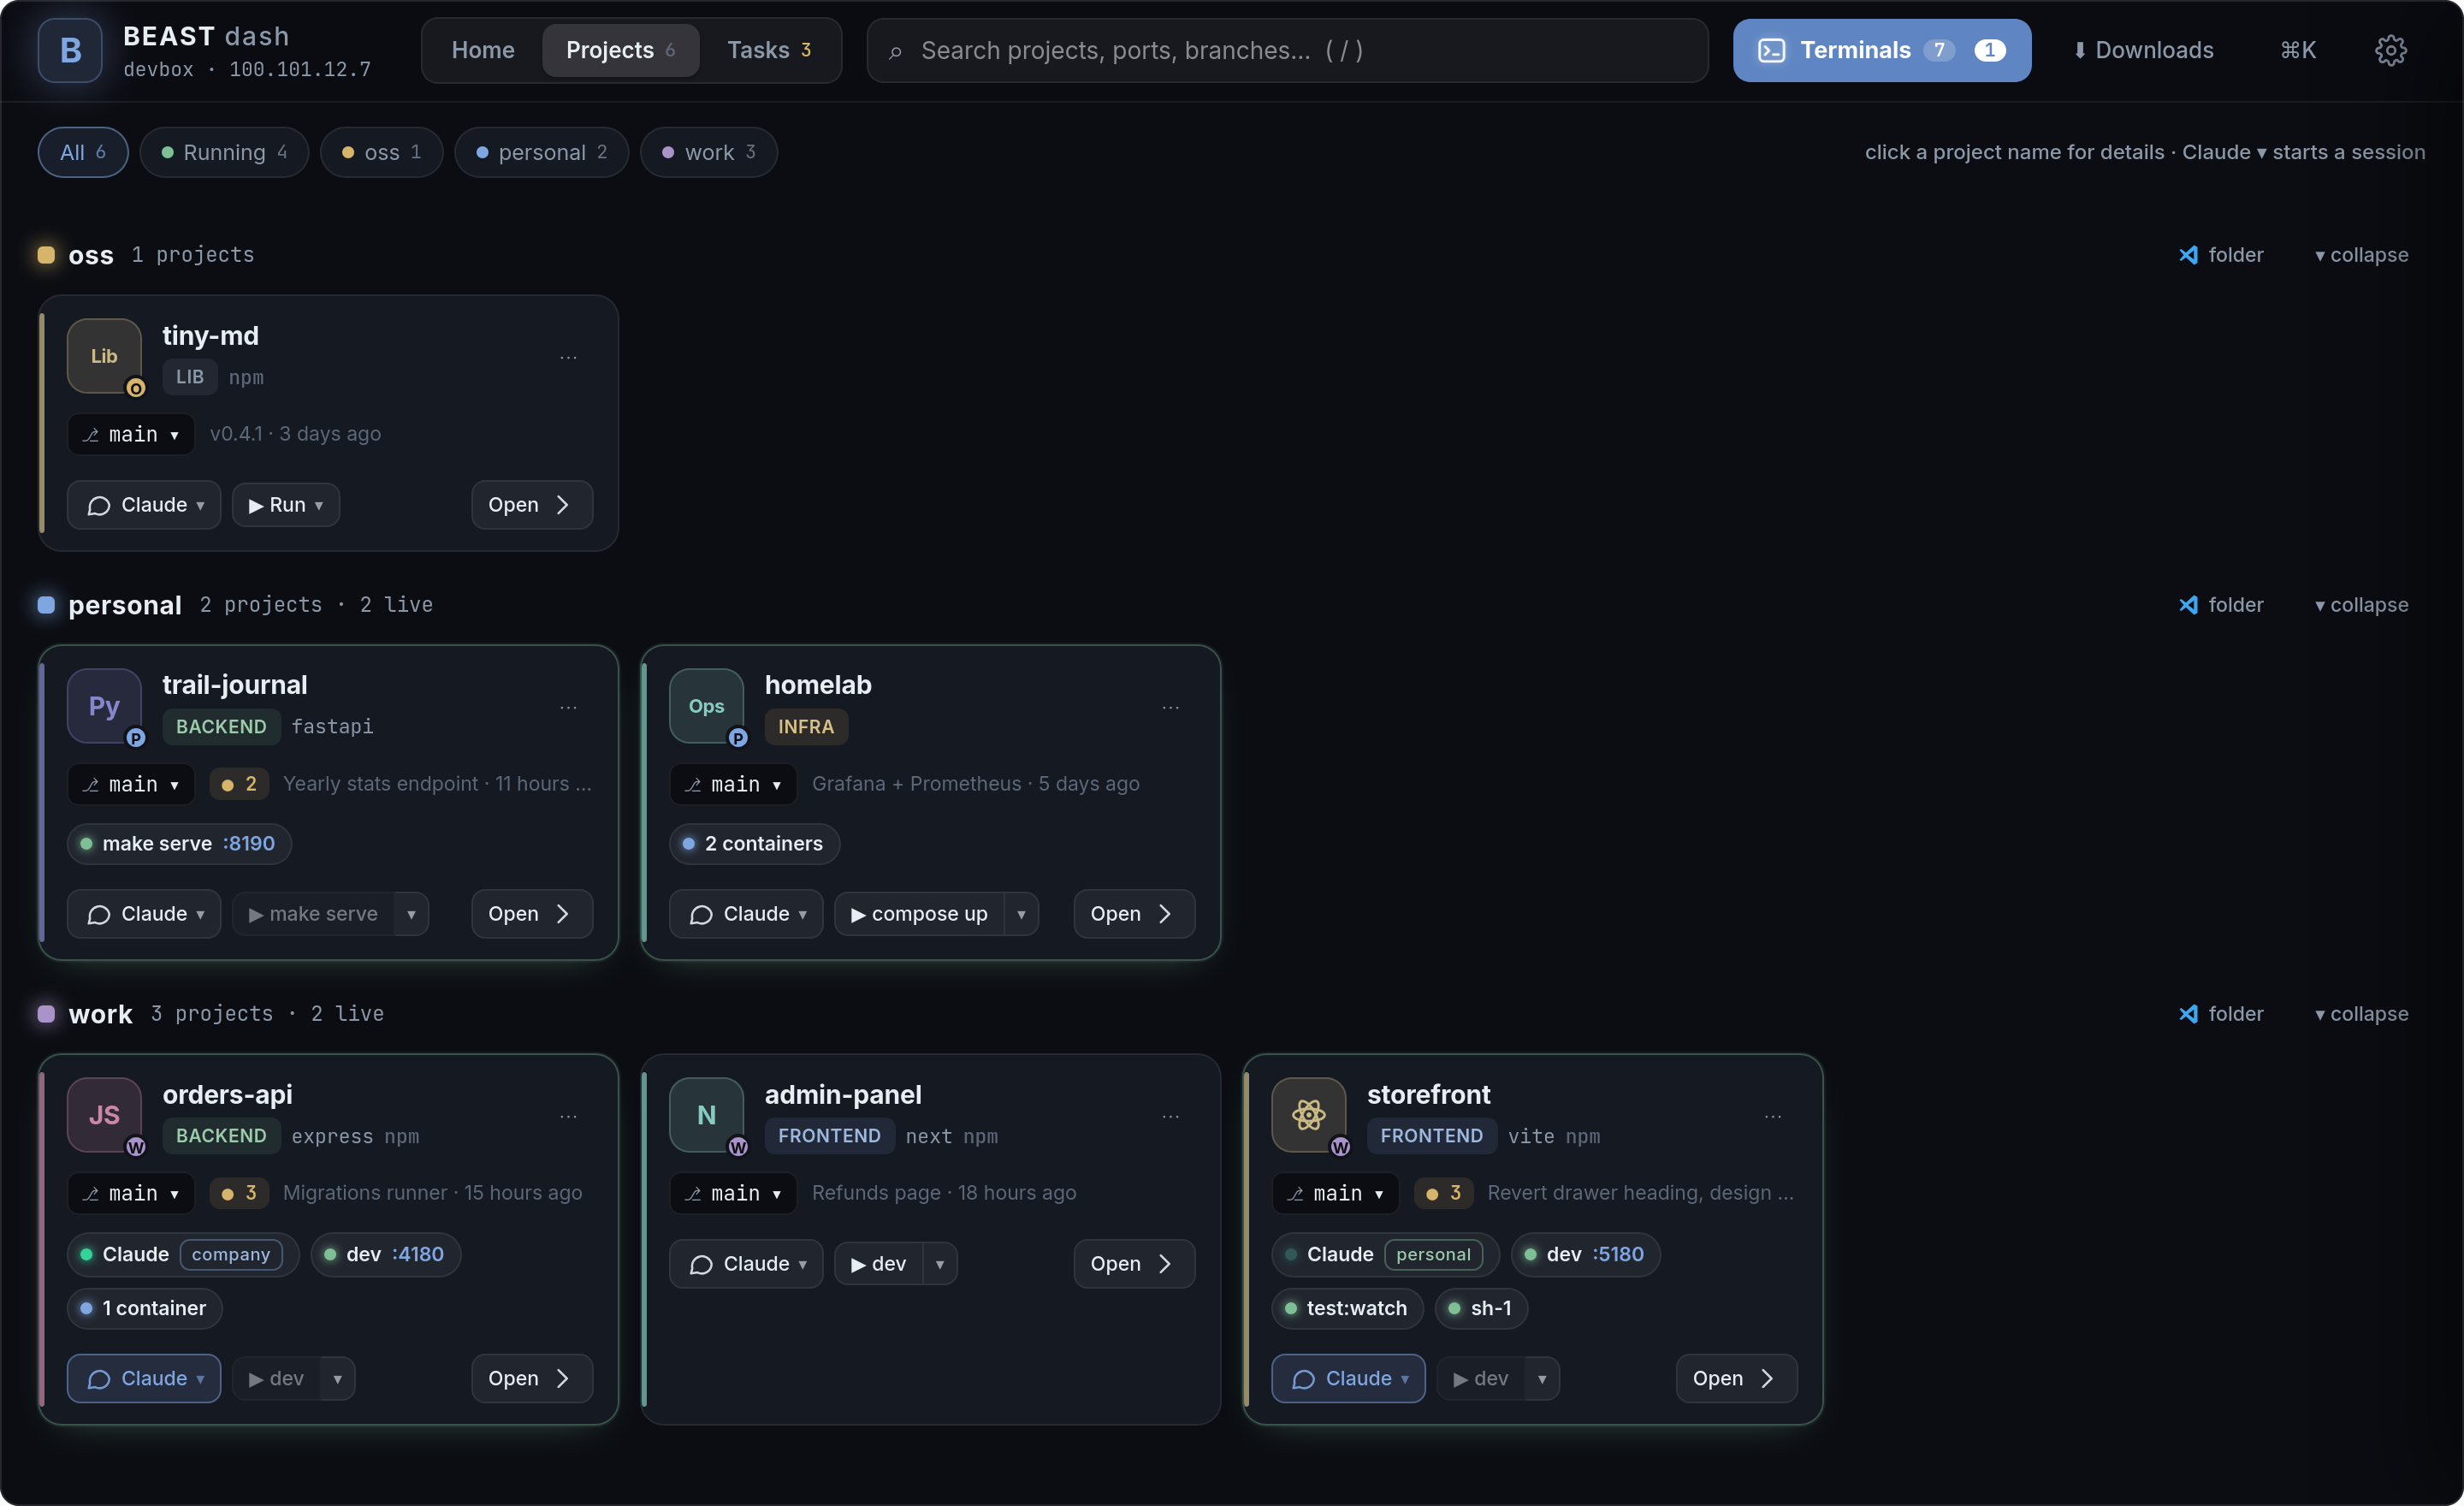
Task: Open the homelab three-dot menu
Action: [x=1170, y=707]
